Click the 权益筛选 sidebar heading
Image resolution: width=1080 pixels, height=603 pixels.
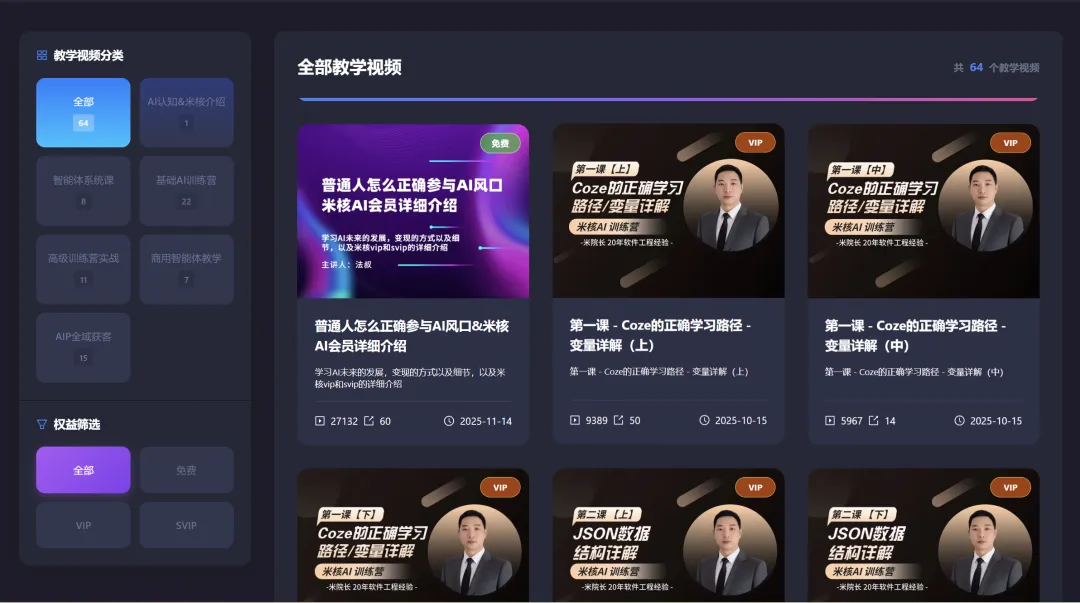pos(77,425)
